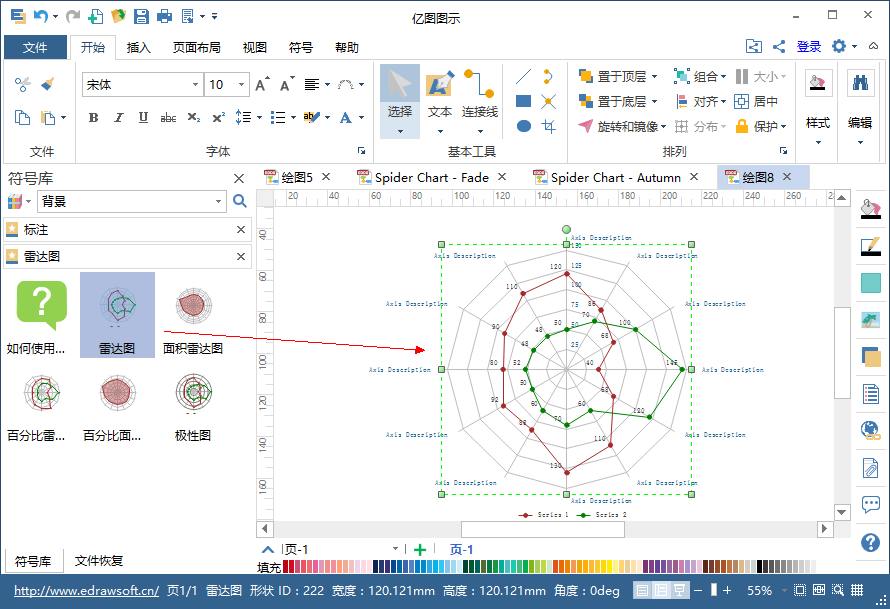Toggle the grid view icon in status bar
890x609 pixels.
pos(857,590)
